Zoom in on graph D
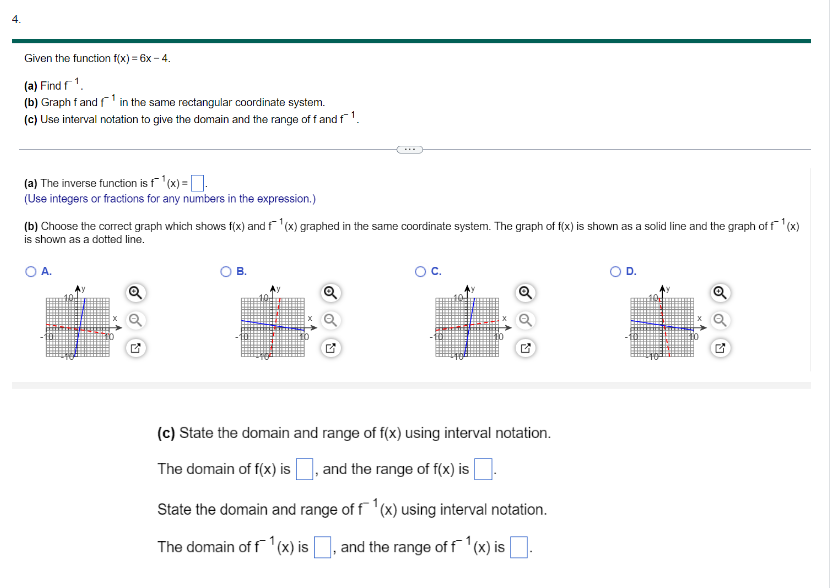The height and width of the screenshot is (588, 830). tap(721, 293)
